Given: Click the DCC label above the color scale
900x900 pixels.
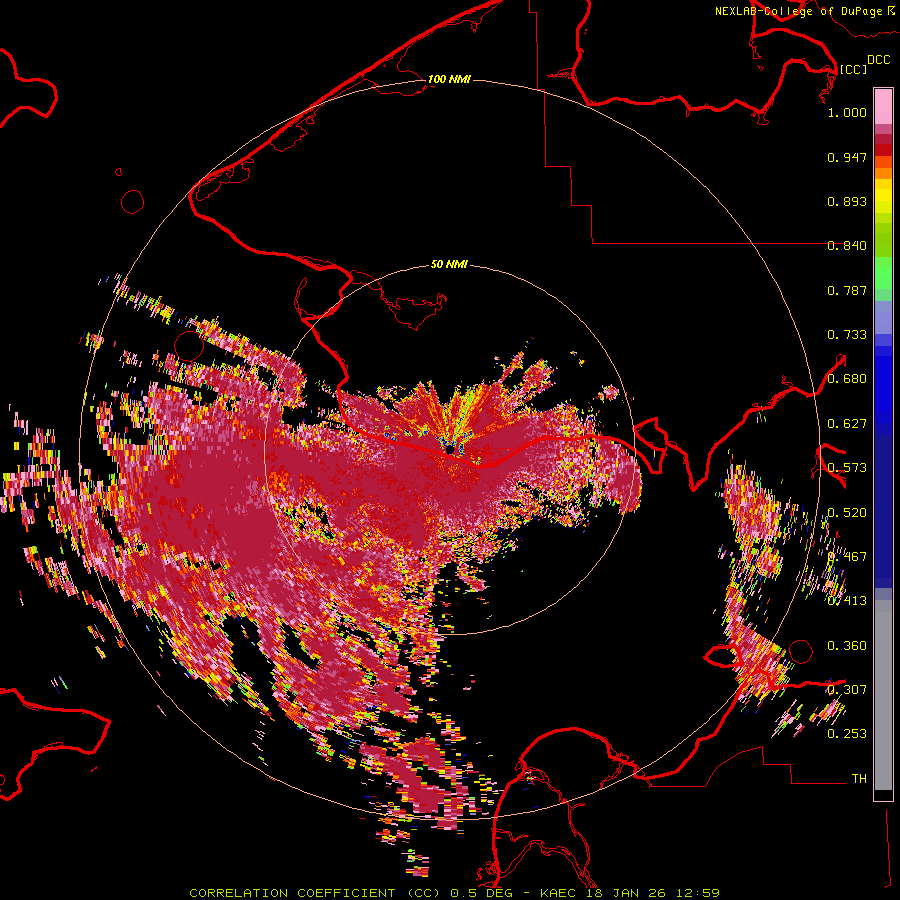Looking at the screenshot, I should click(879, 60).
